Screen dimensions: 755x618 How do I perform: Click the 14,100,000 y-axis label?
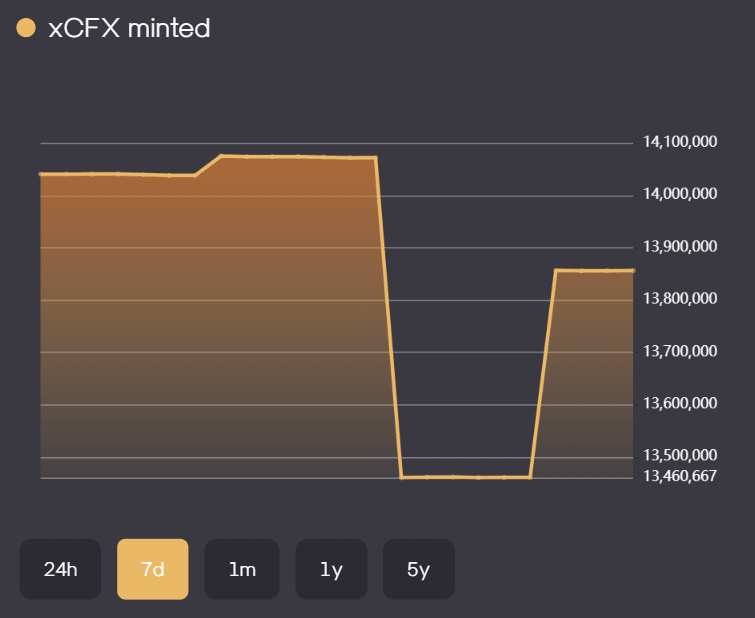680,142
